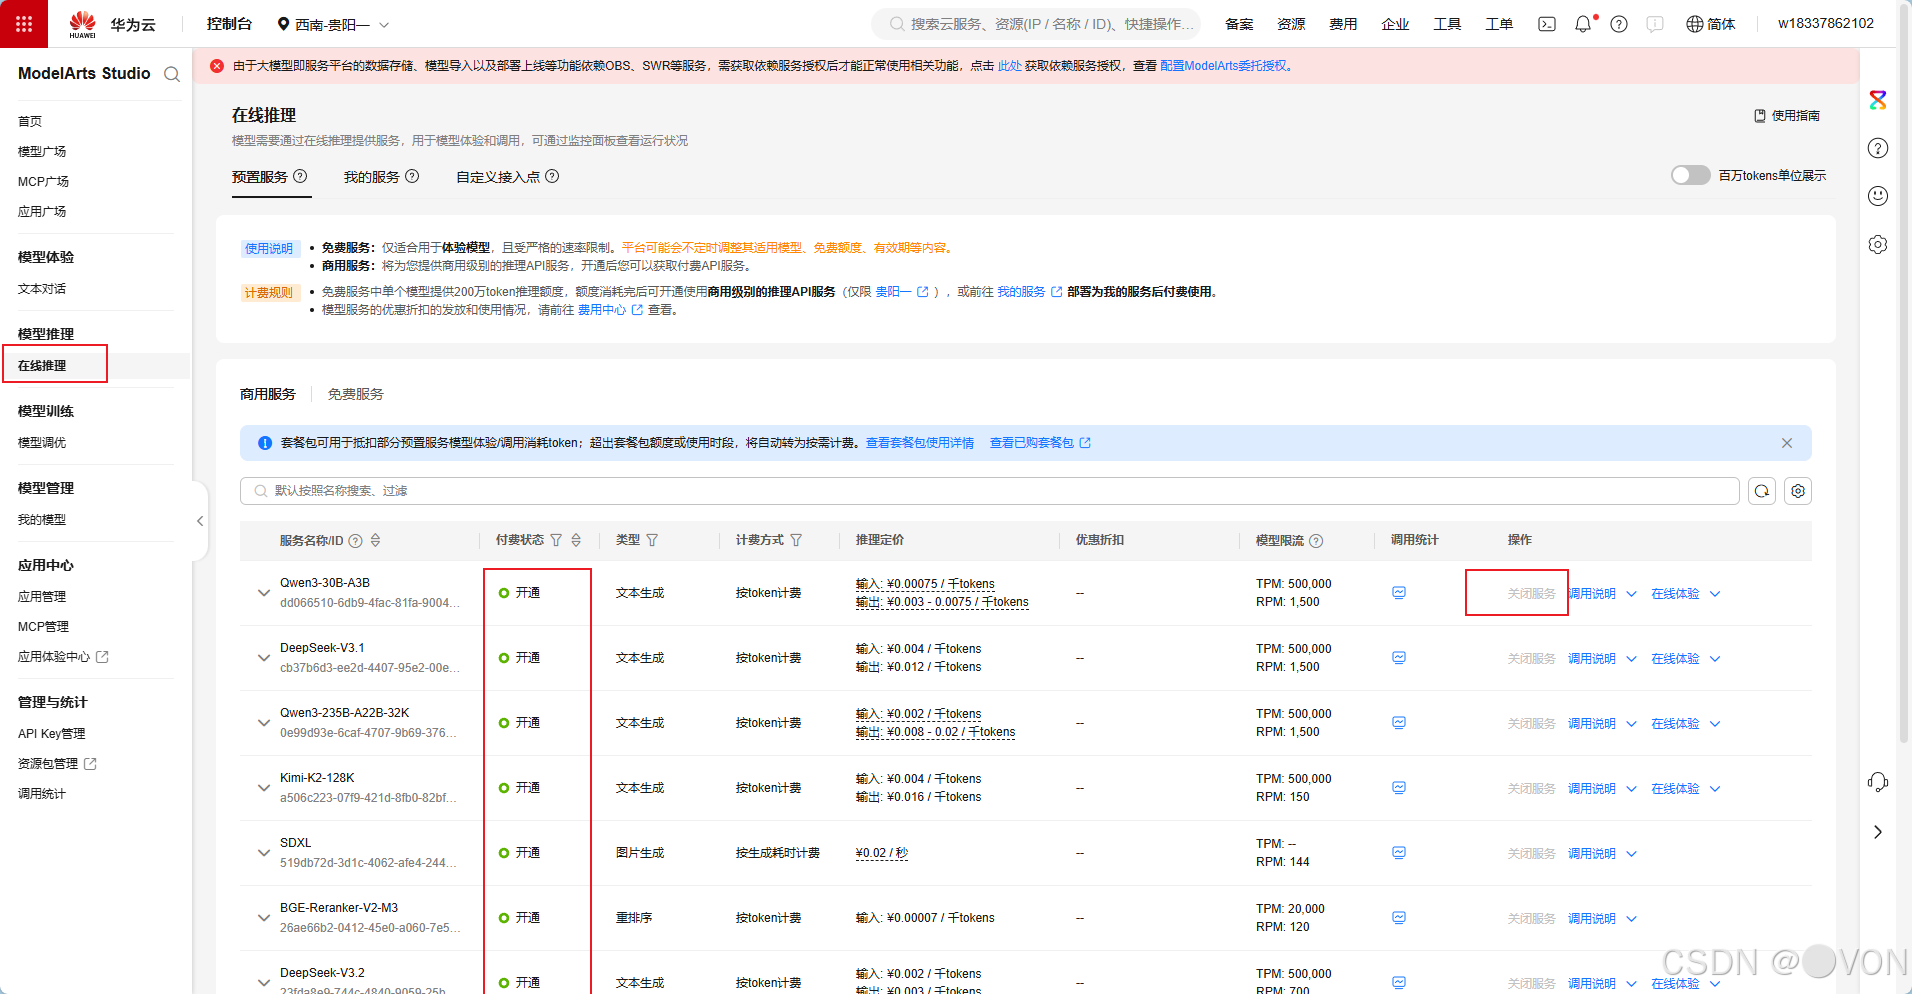This screenshot has height=994, width=1912.
Task: Expand the SDXL row
Action: pos(263,853)
